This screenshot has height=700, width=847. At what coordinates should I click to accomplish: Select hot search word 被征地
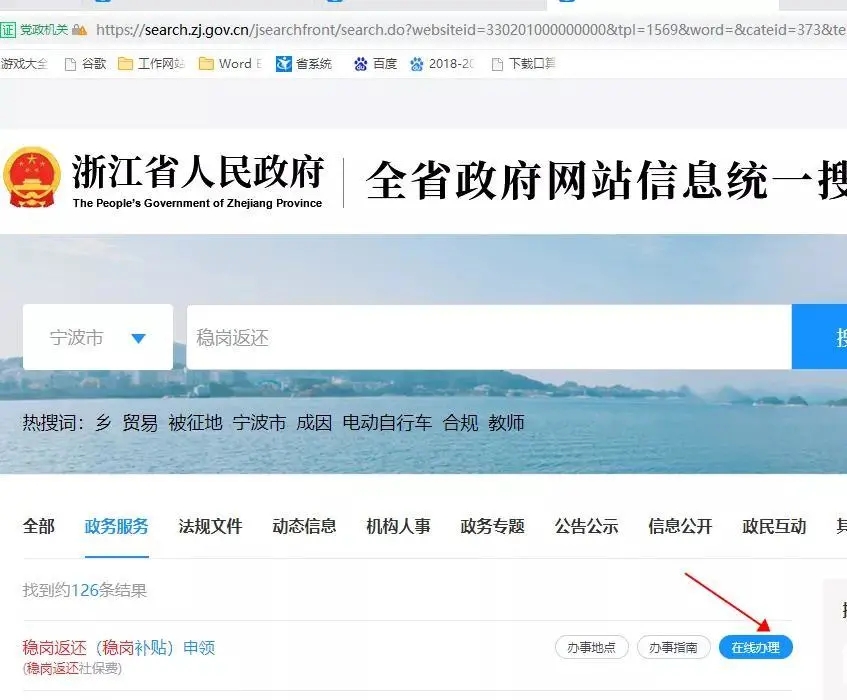[x=195, y=422]
